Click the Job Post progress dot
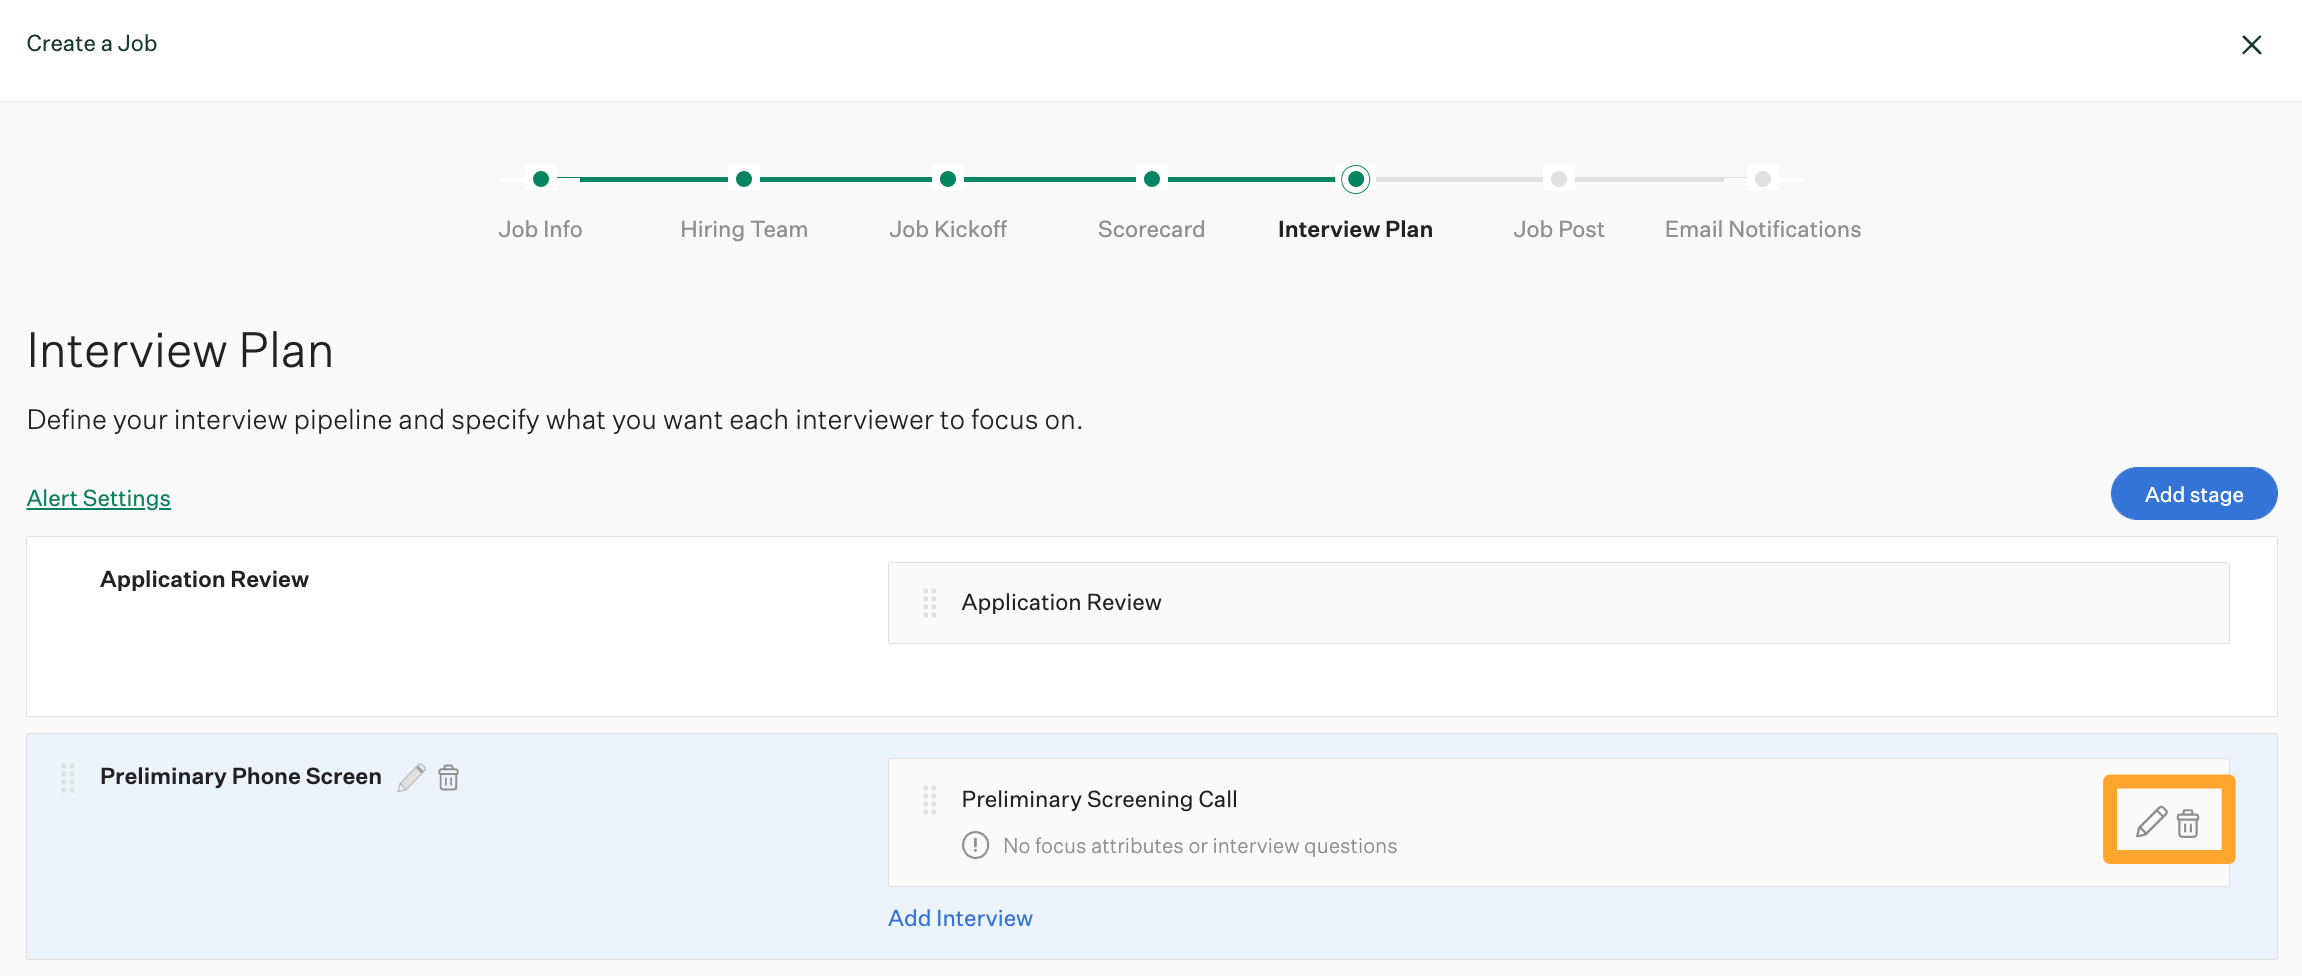This screenshot has width=2302, height=976. [x=1559, y=179]
